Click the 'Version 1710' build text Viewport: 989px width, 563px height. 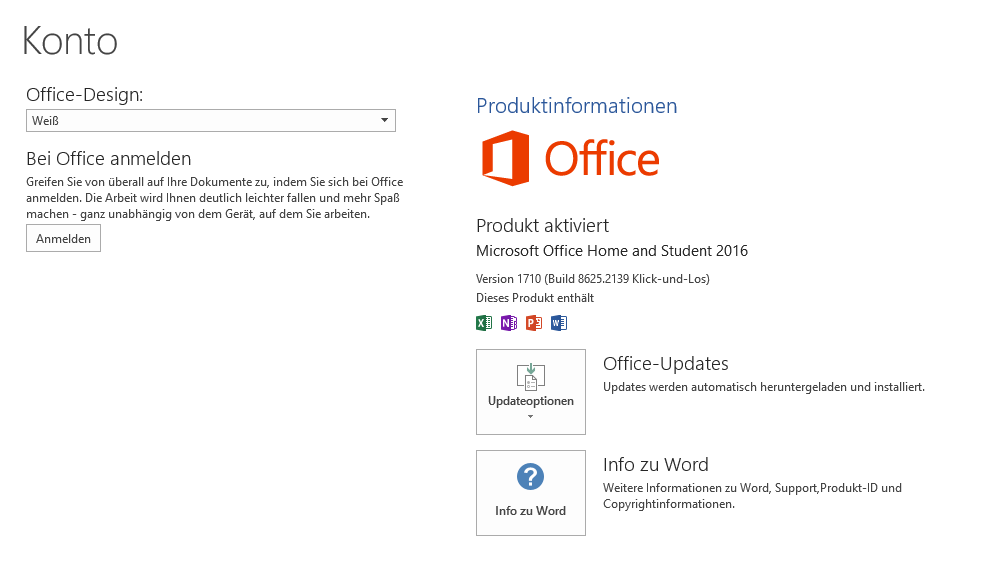(593, 279)
